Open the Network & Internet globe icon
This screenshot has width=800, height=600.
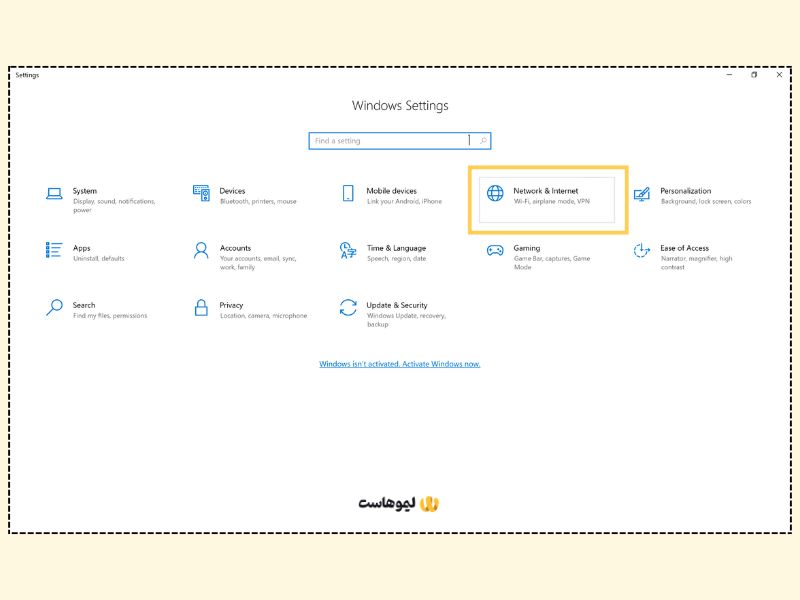pos(495,193)
